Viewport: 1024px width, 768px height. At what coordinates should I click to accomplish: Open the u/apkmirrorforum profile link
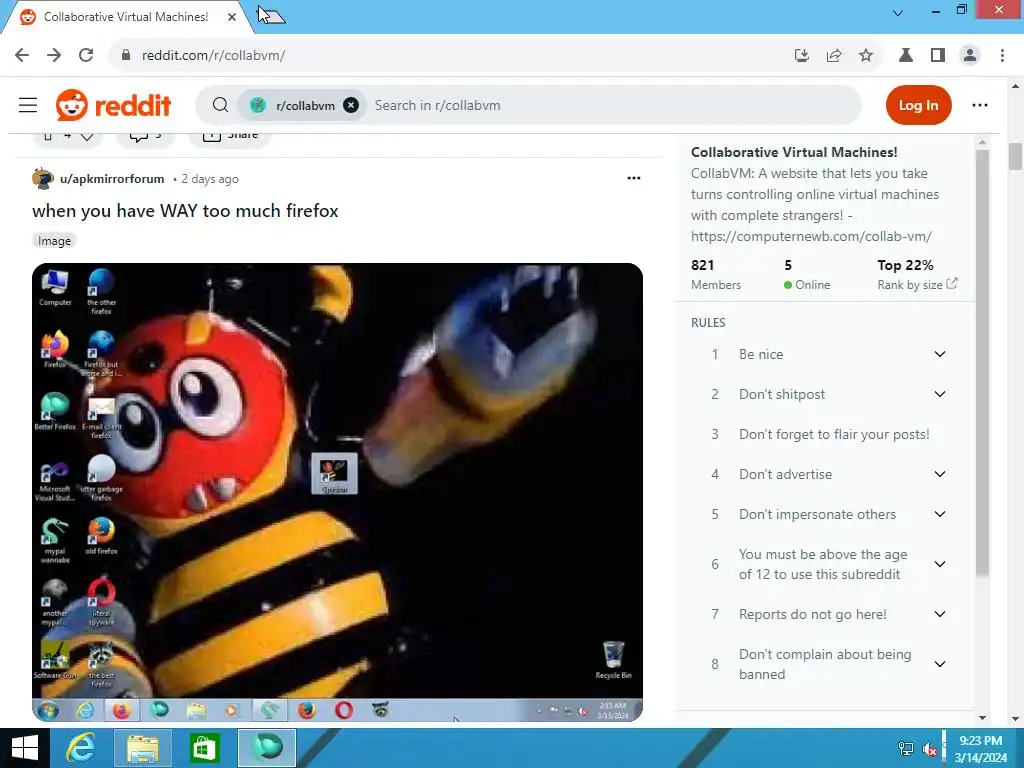point(112,178)
